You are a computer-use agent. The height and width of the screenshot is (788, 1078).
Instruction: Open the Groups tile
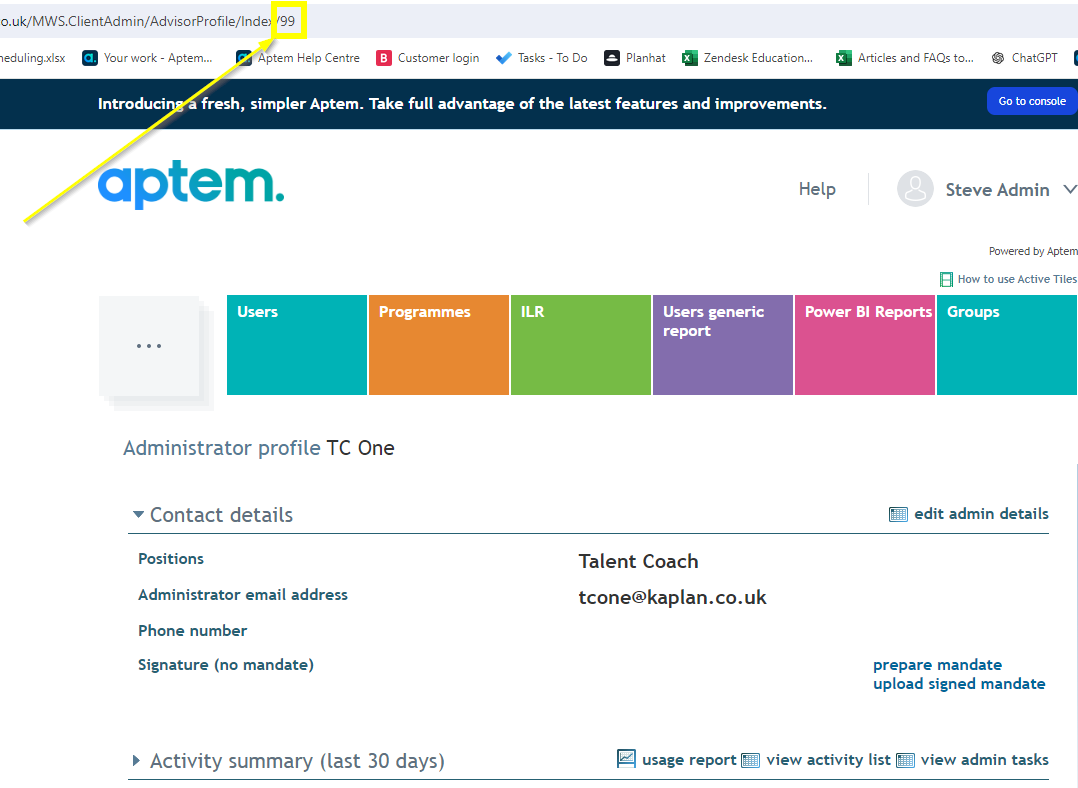[1006, 345]
